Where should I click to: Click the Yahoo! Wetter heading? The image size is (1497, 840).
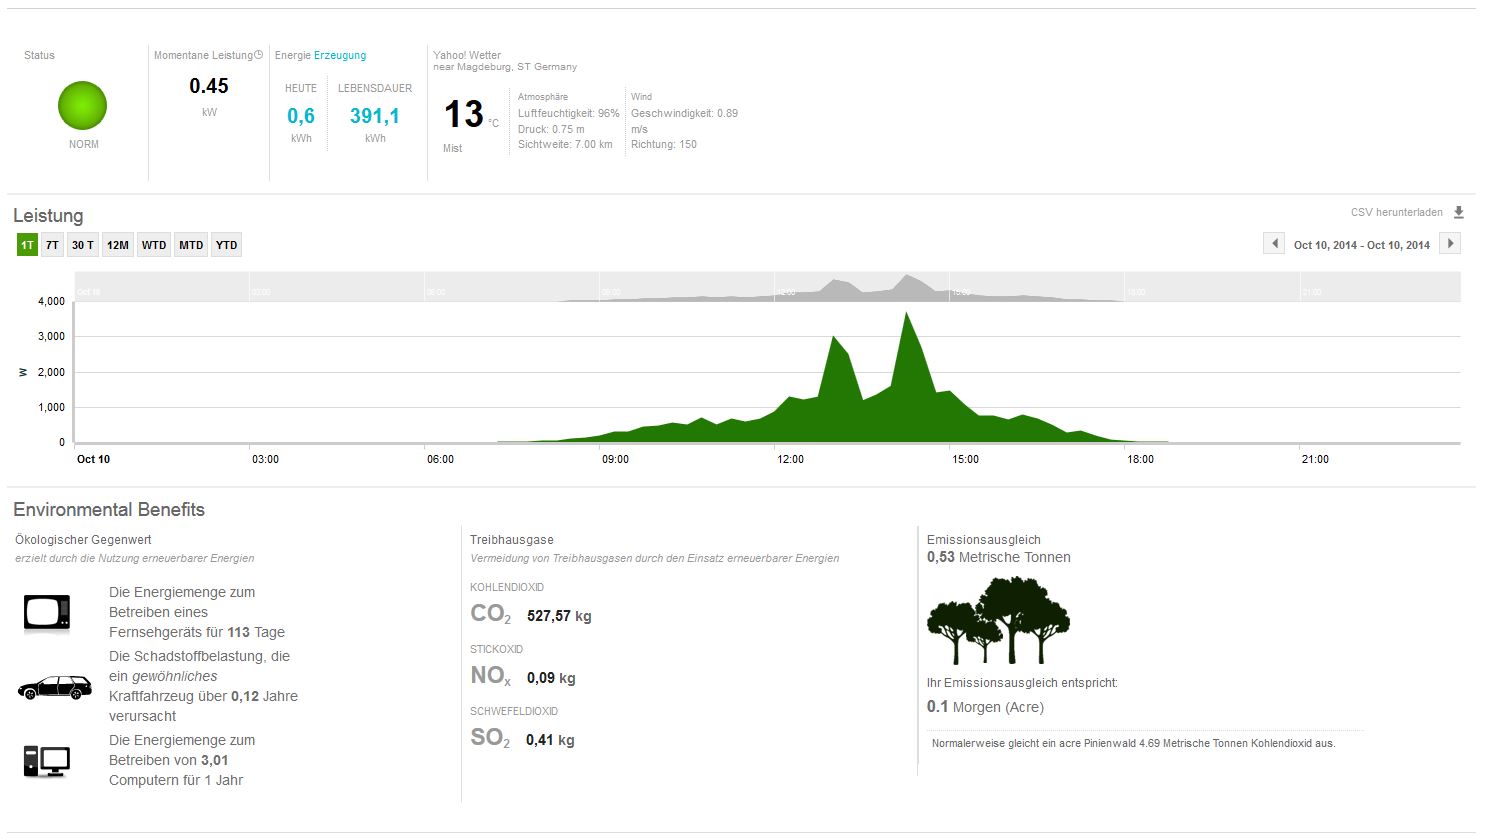[x=467, y=55]
